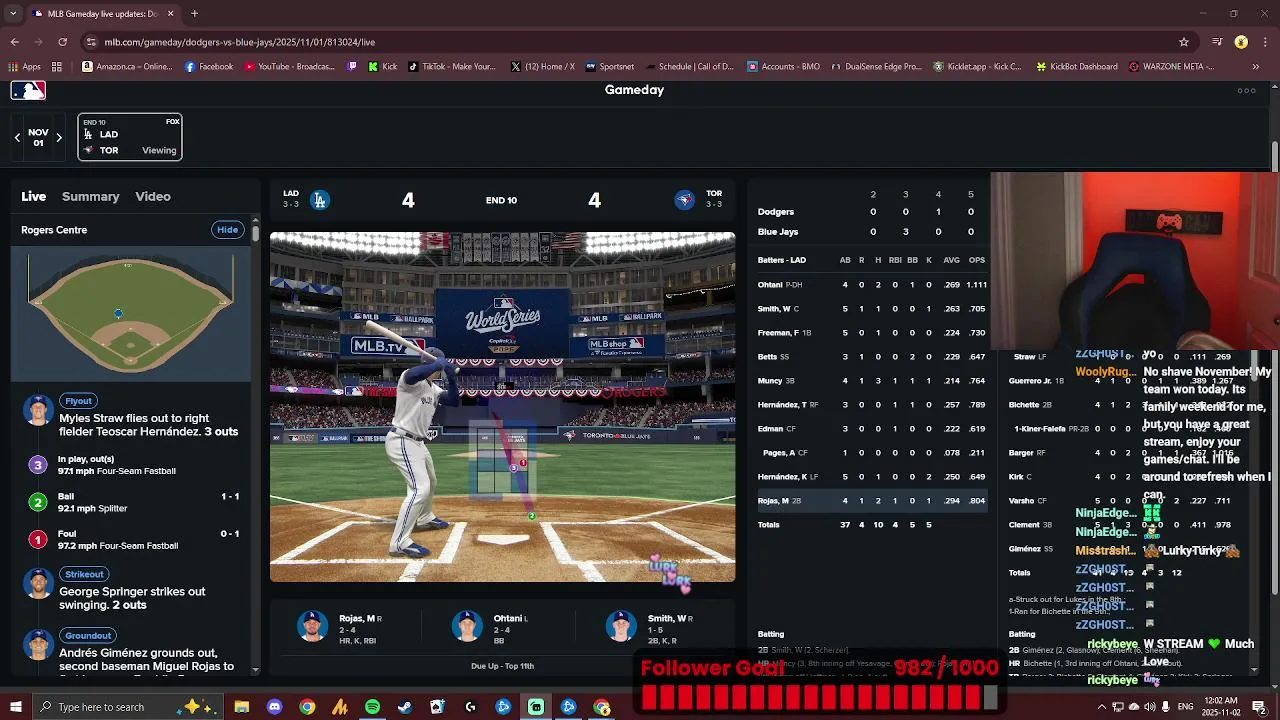Image resolution: width=1280 pixels, height=720 pixels.
Task: Click pitch 3 in-play marker
Action: [38, 465]
